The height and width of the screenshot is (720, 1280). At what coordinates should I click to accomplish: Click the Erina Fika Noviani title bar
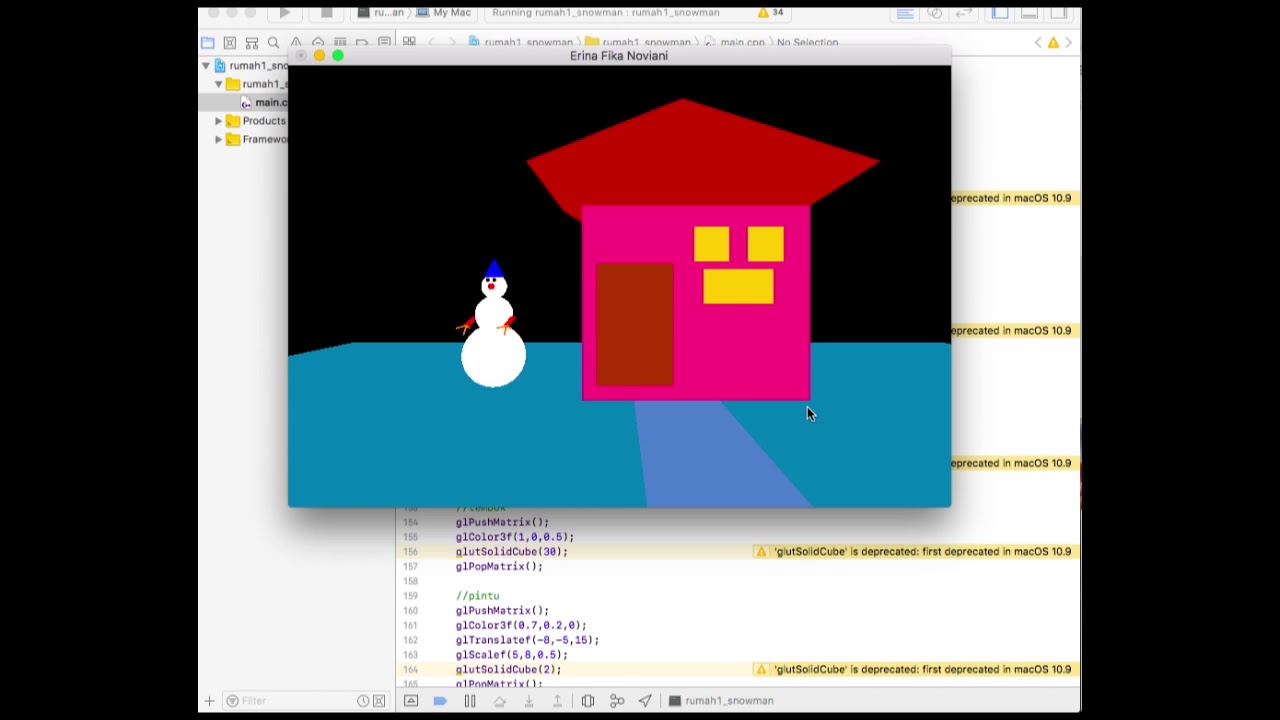pos(619,56)
